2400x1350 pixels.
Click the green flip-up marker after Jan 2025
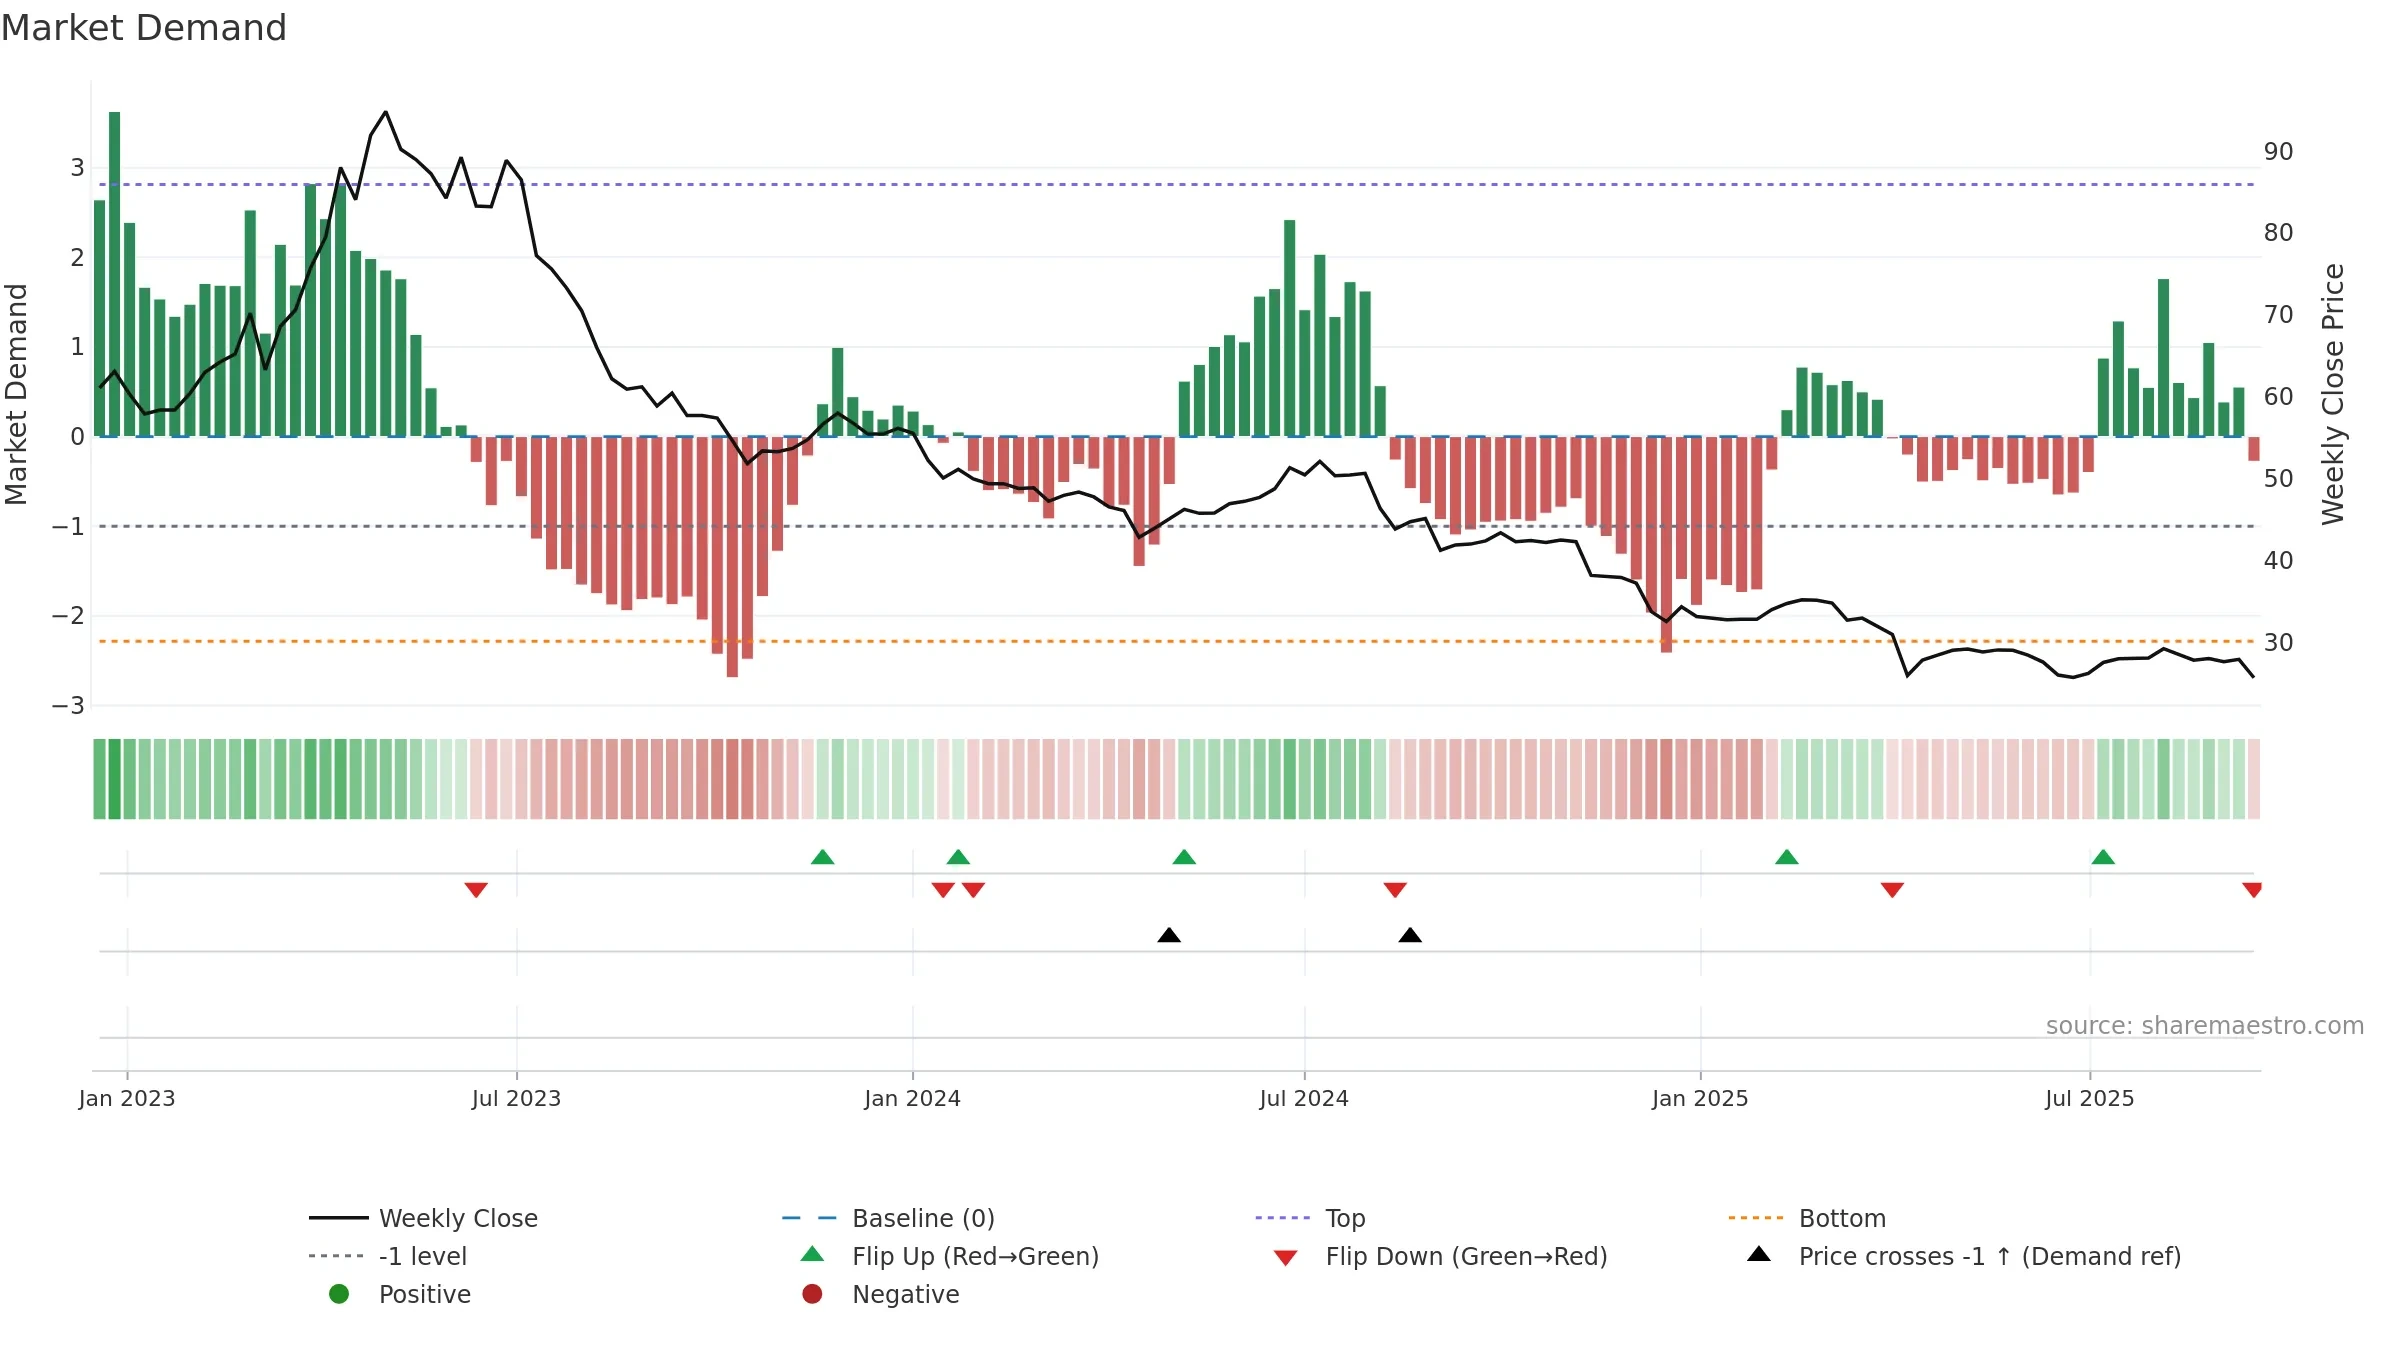click(1787, 857)
